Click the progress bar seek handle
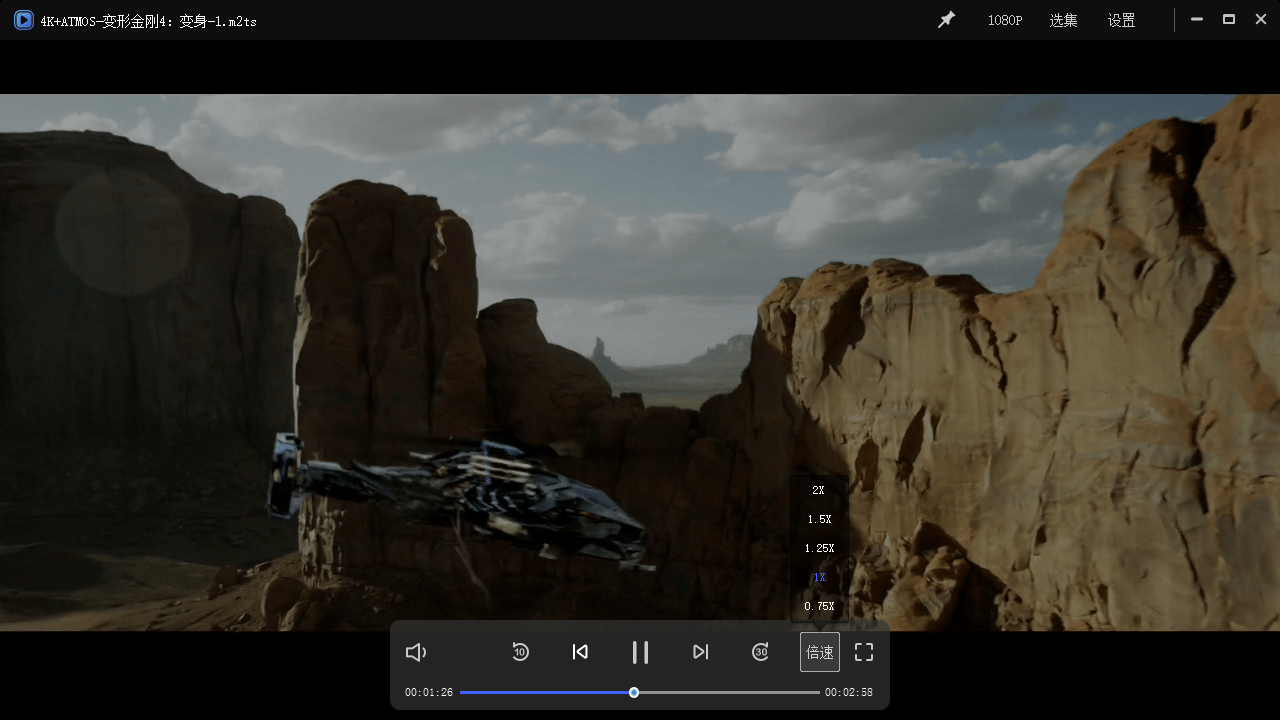Image resolution: width=1280 pixels, height=720 pixels. [x=634, y=692]
